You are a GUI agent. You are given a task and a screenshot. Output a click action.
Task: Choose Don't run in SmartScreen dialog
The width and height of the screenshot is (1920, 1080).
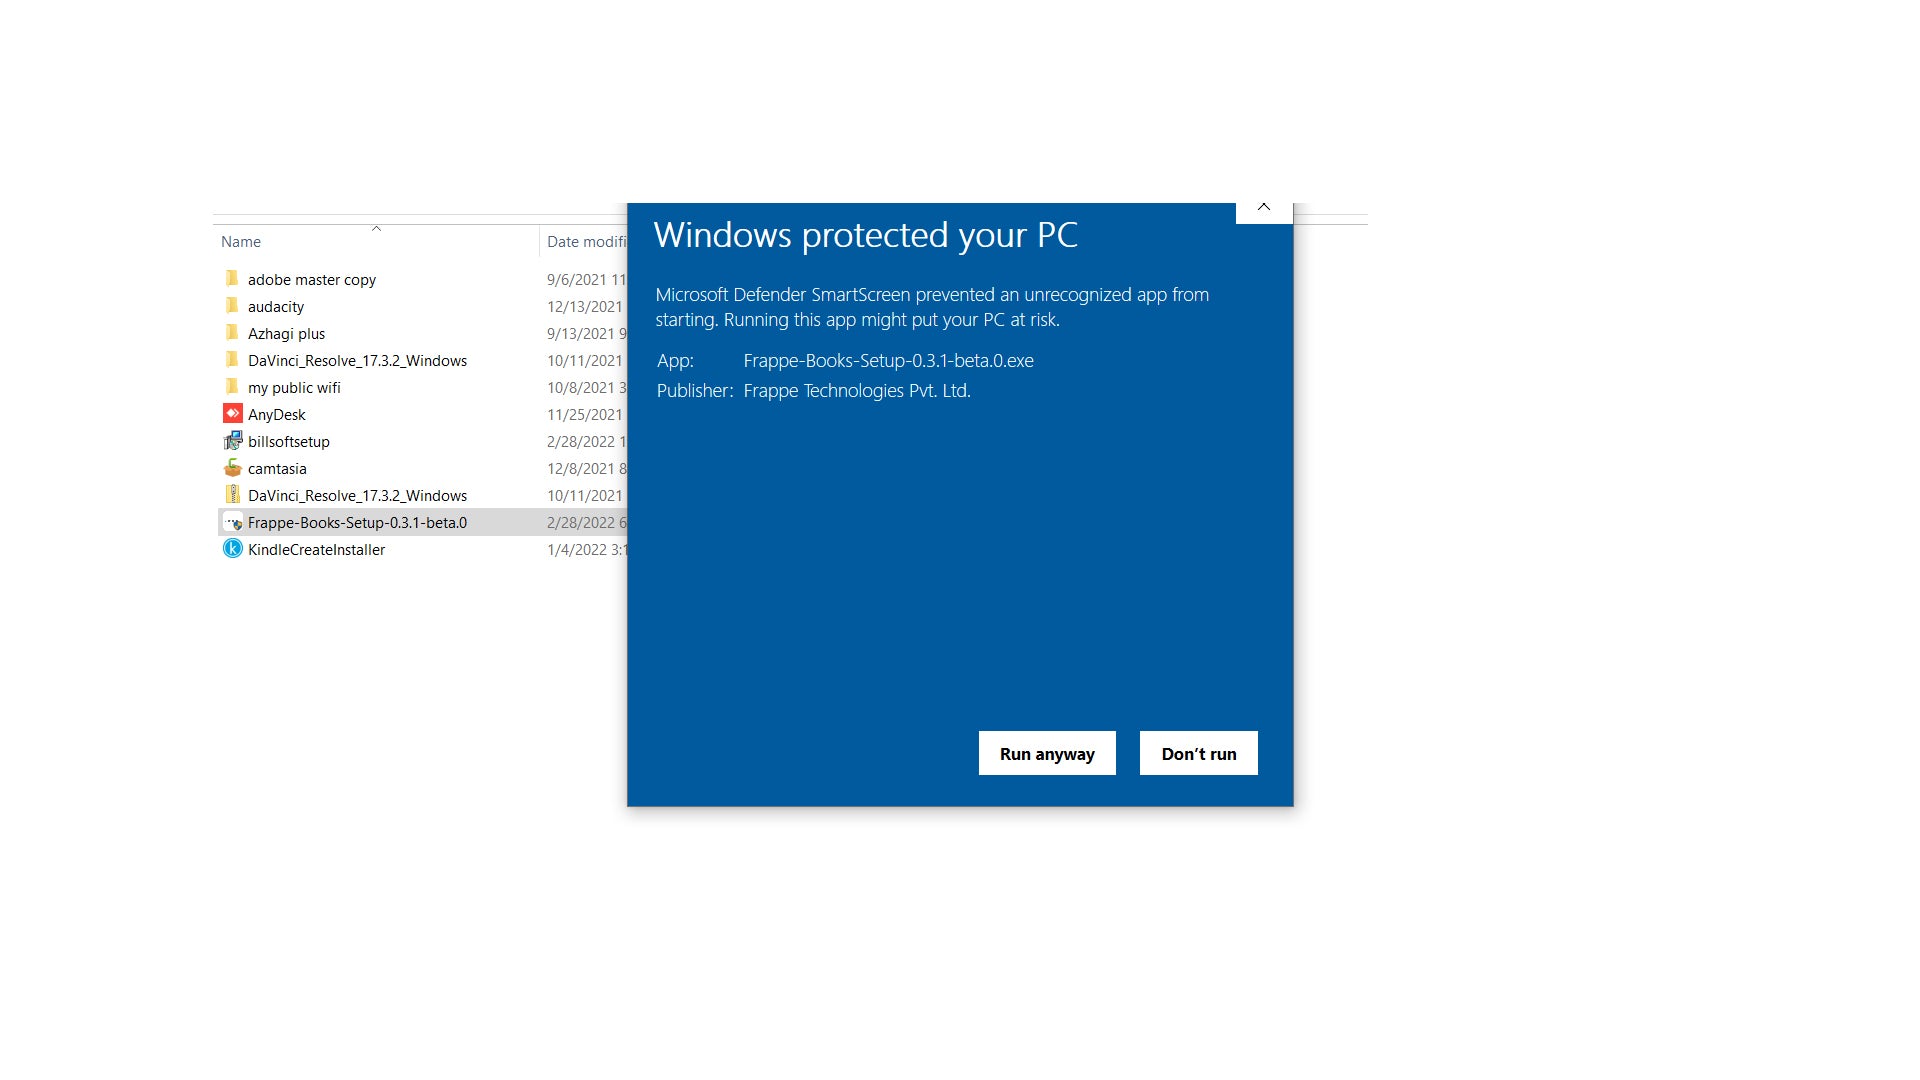click(1199, 753)
